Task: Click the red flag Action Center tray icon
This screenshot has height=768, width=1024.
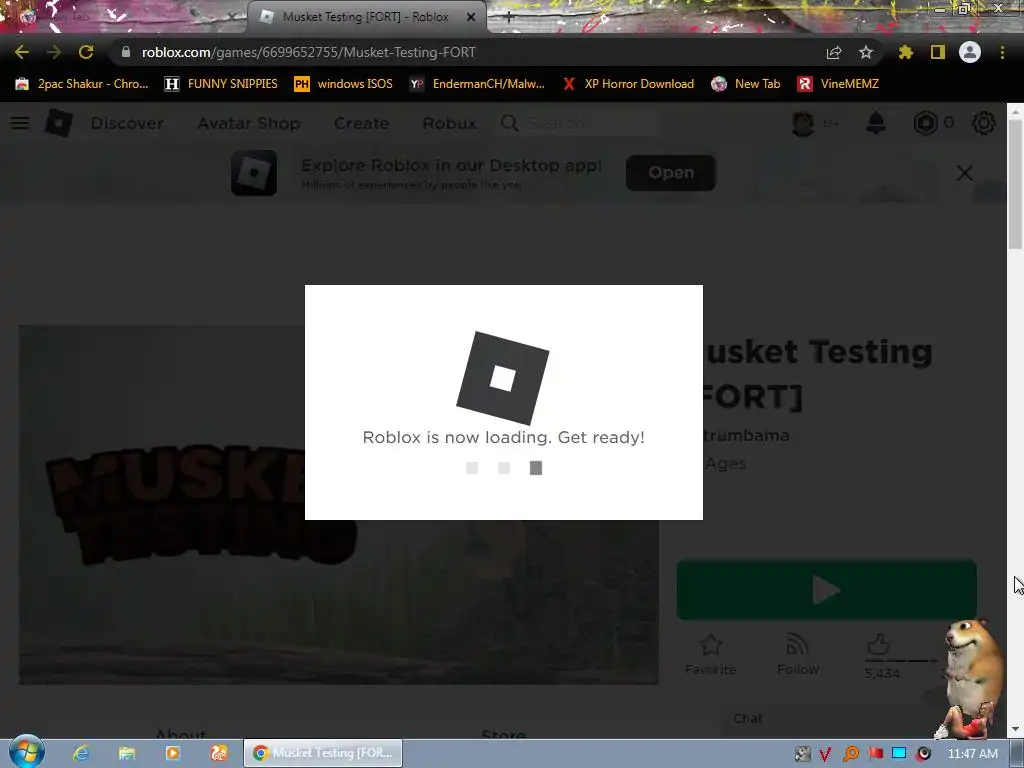Action: (x=875, y=754)
